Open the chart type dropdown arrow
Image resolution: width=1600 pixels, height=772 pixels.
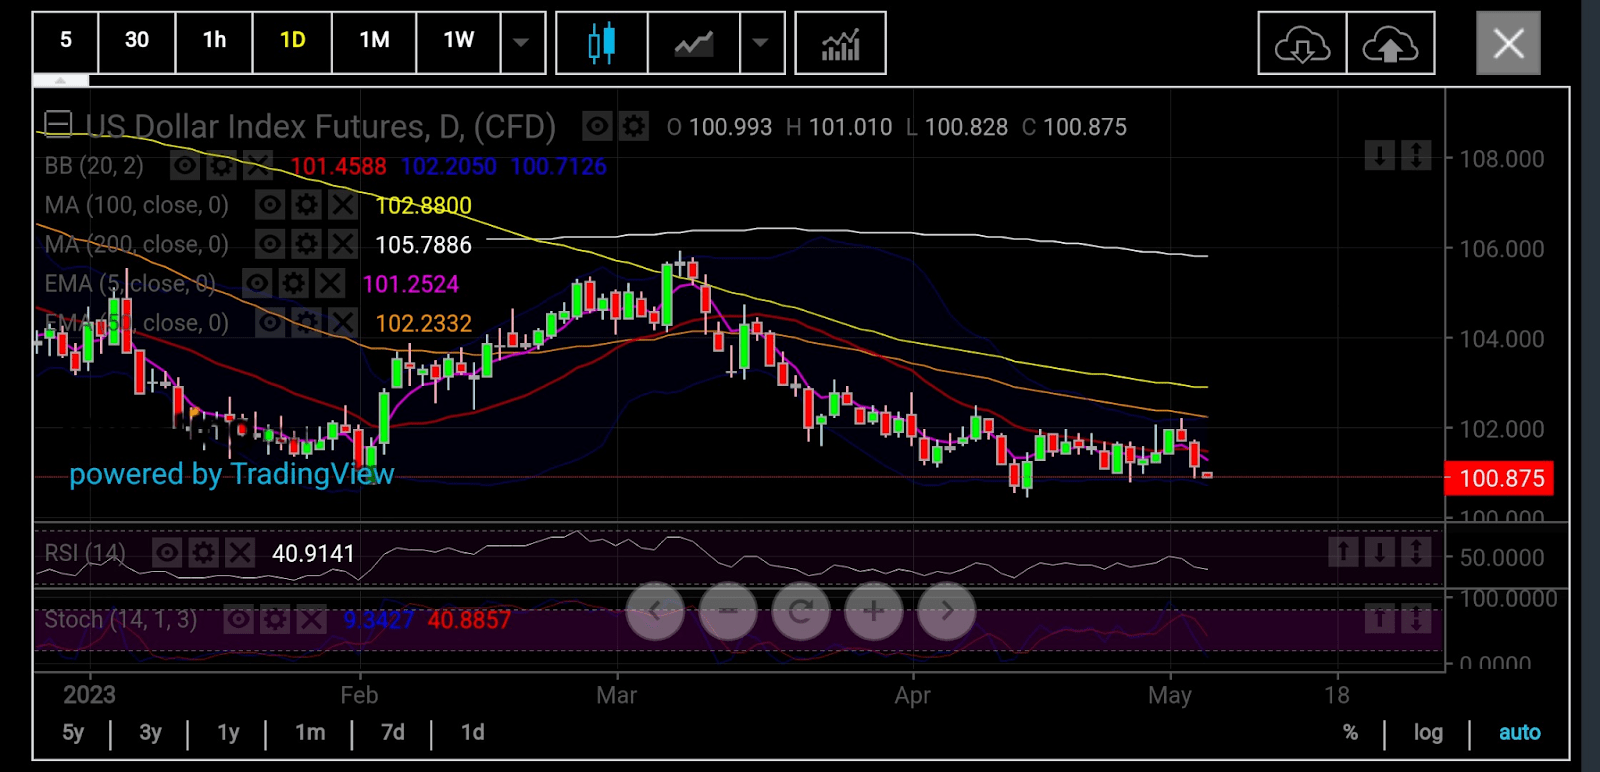point(762,43)
